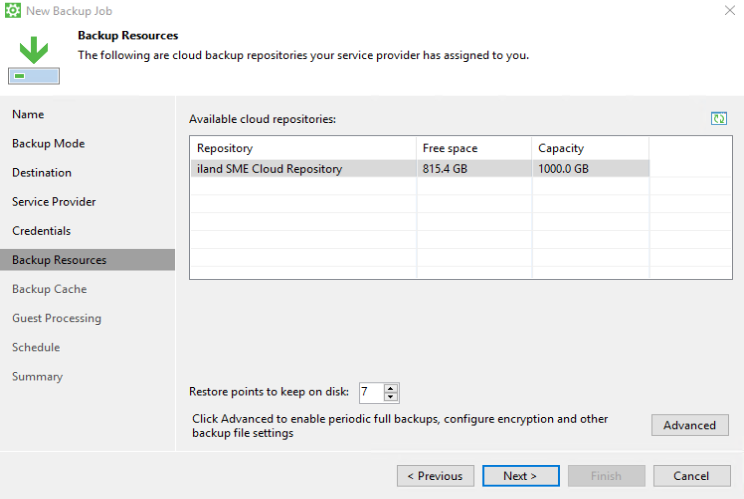The height and width of the screenshot is (499, 744).
Task: Open the Name wizard step
Action: pos(28,115)
